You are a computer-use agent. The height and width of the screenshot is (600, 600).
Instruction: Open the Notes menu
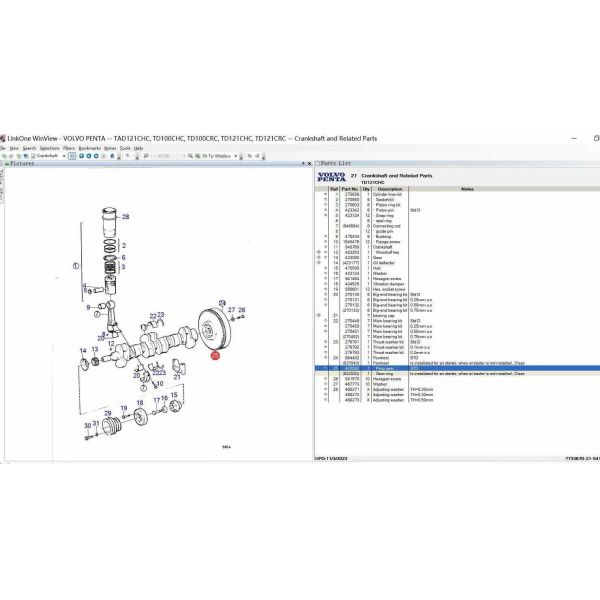pos(110,148)
